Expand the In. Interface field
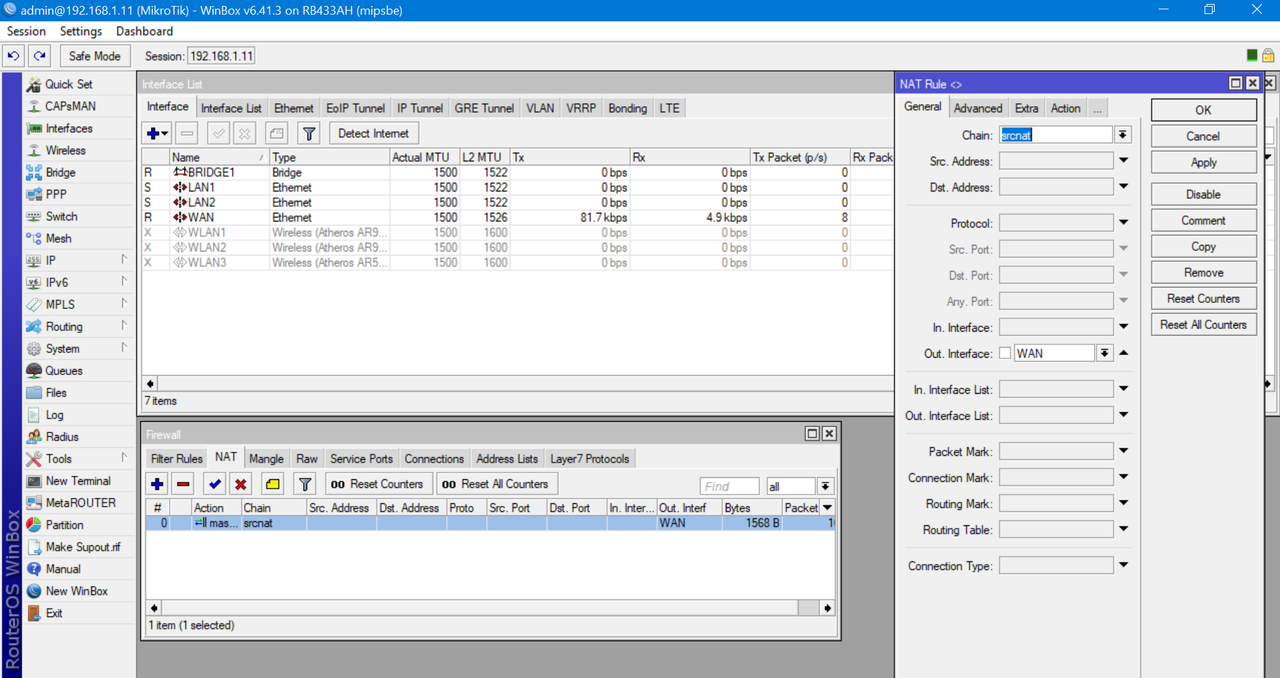 point(1124,327)
